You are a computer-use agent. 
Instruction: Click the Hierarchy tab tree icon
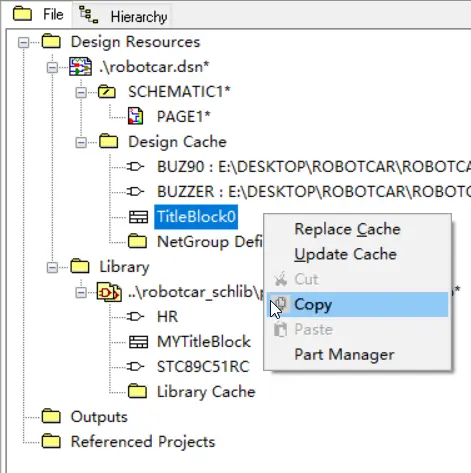pos(88,15)
